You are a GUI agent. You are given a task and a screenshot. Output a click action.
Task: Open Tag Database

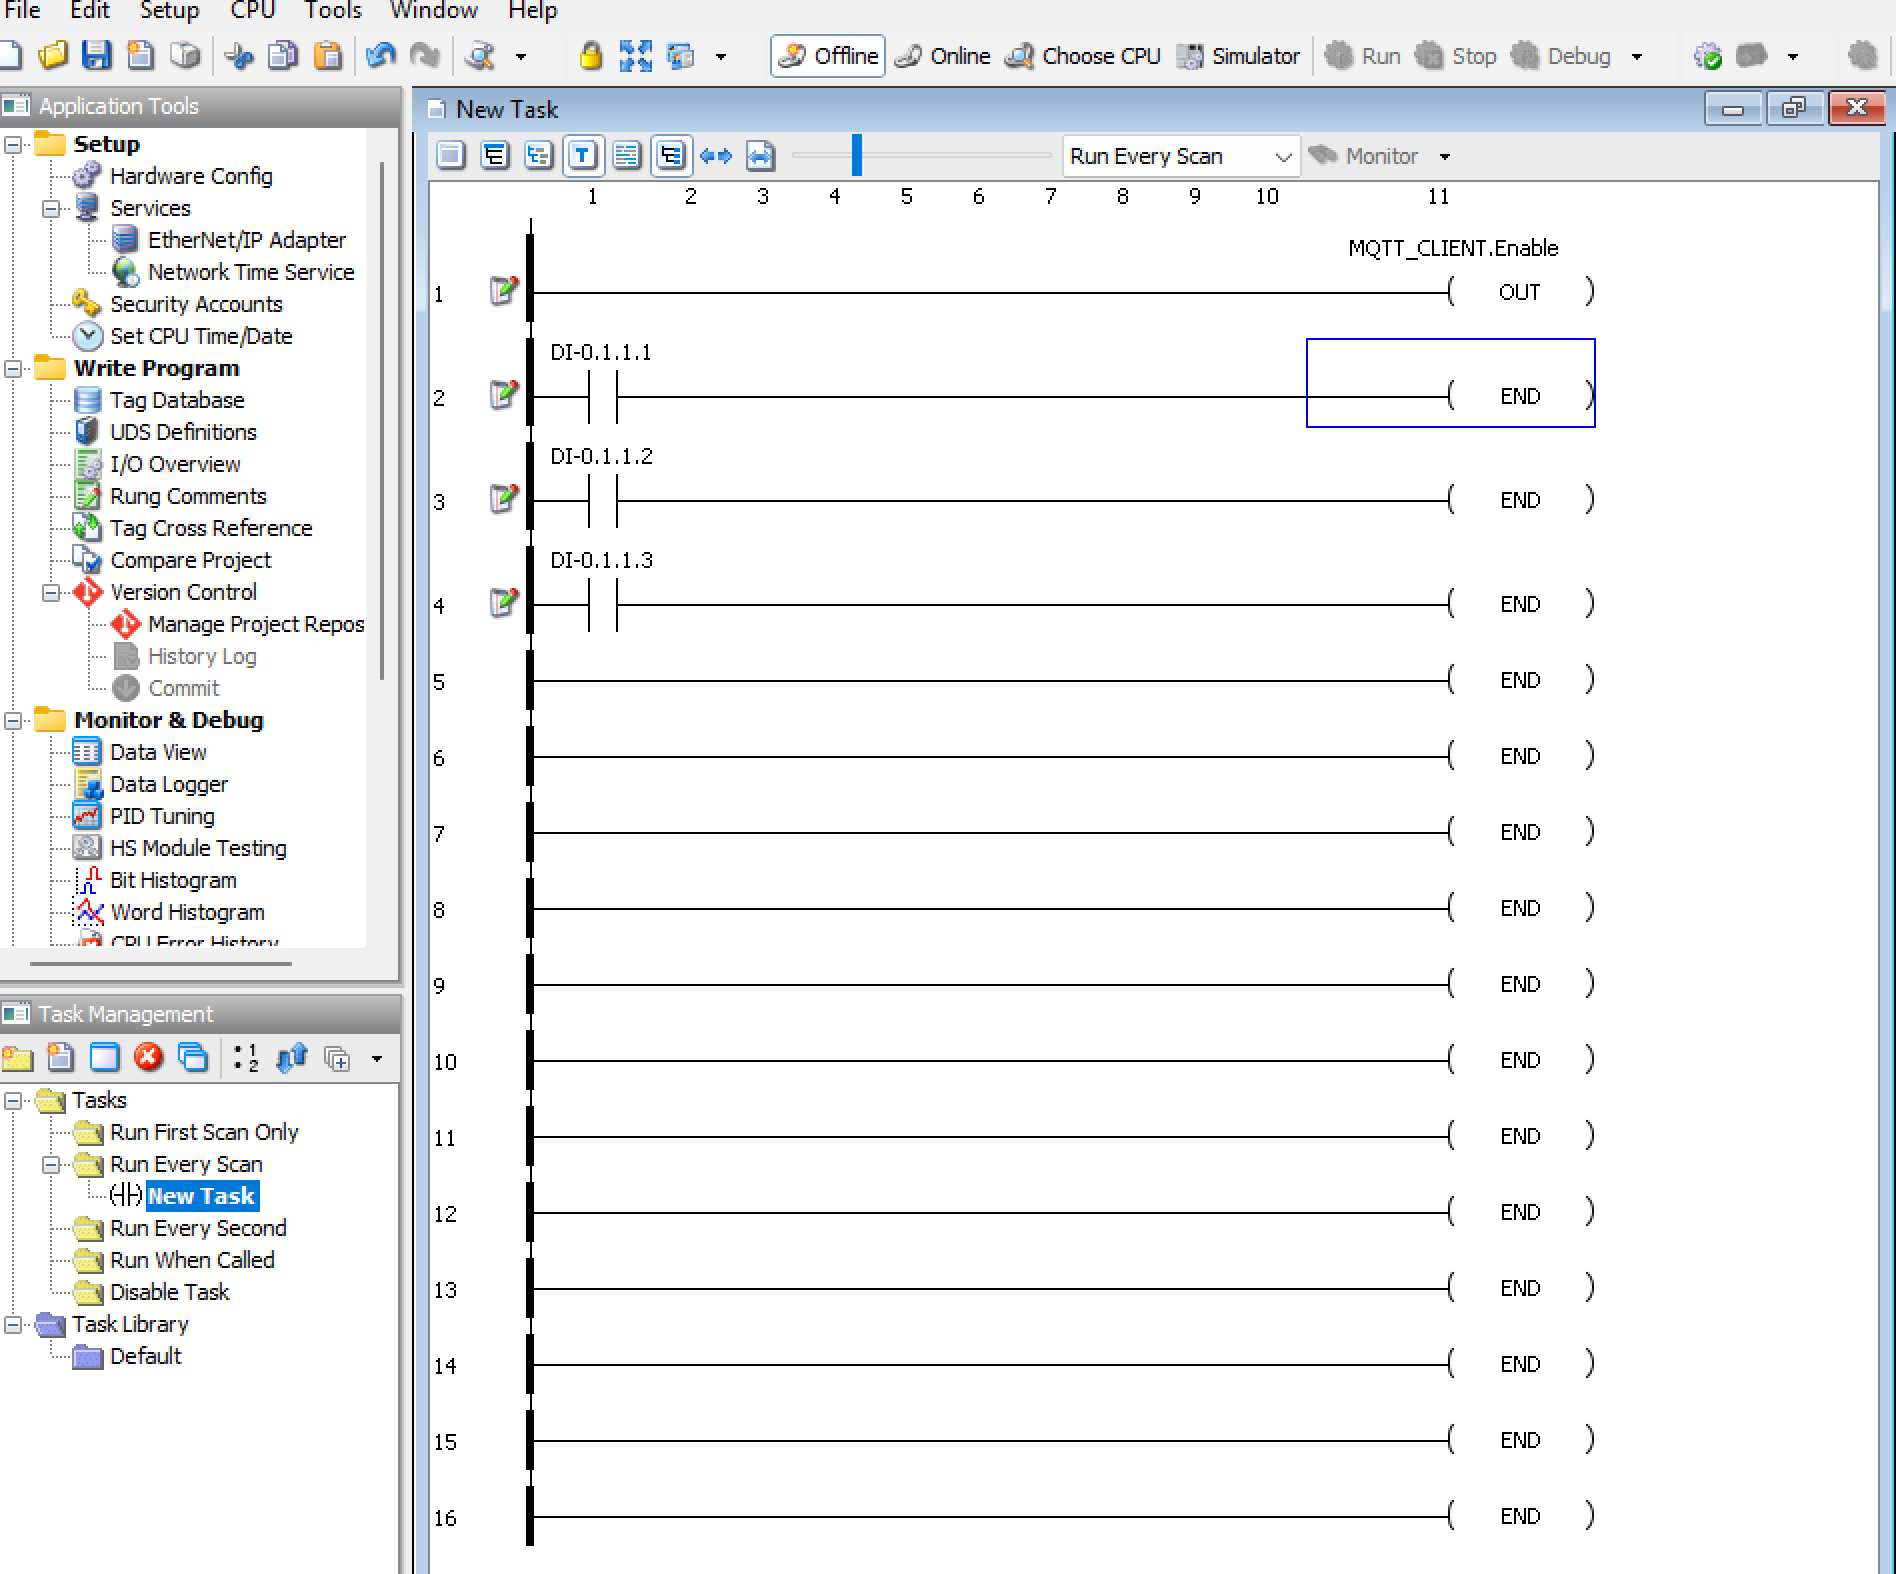click(x=177, y=400)
